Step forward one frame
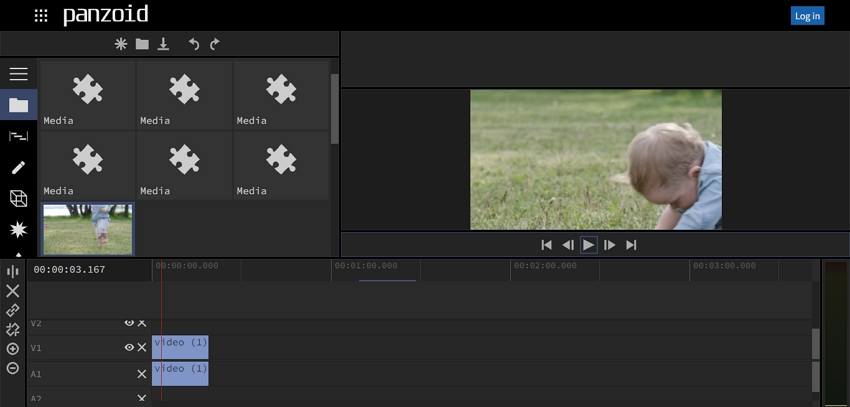Image resolution: width=850 pixels, height=407 pixels. [x=610, y=245]
